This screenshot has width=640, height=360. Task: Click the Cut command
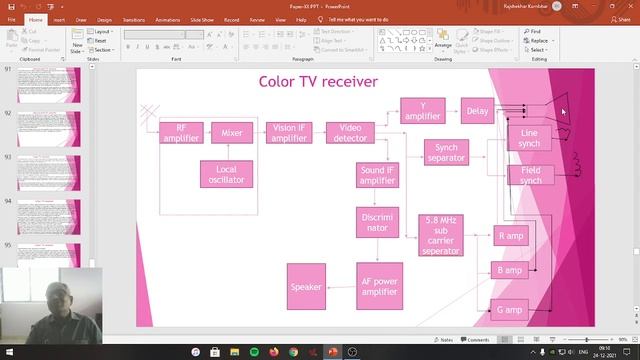click(29, 31)
